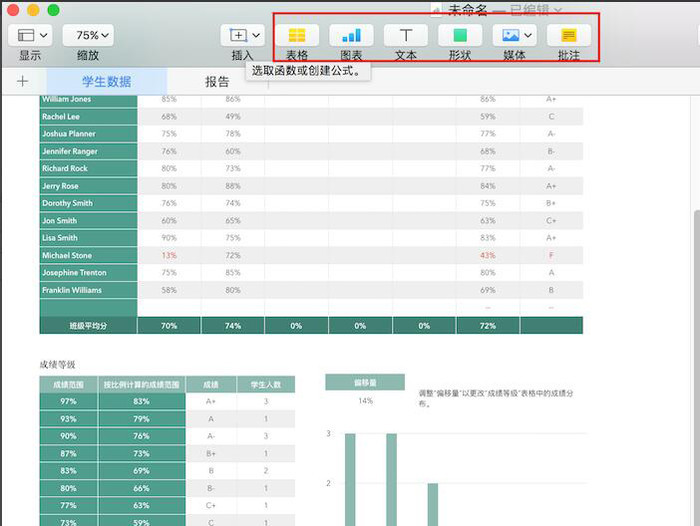Open the 75% zoom dropdown
Image resolution: width=700 pixels, height=526 pixels.
click(88, 35)
